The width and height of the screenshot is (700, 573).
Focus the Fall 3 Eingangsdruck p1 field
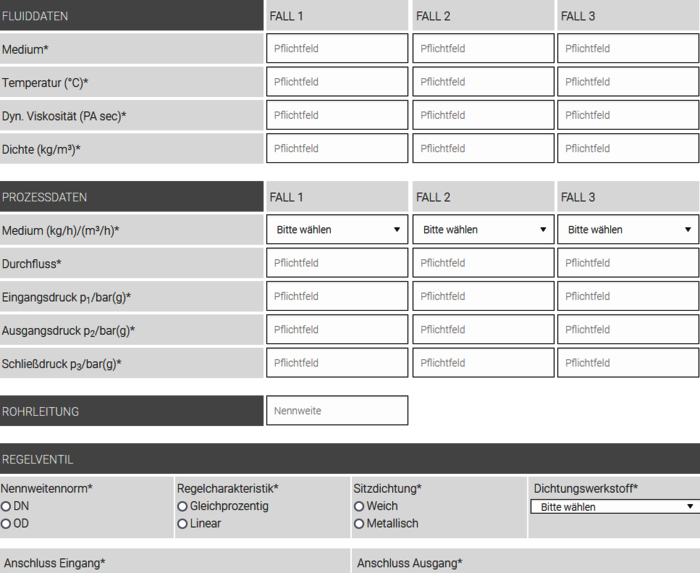coord(628,296)
